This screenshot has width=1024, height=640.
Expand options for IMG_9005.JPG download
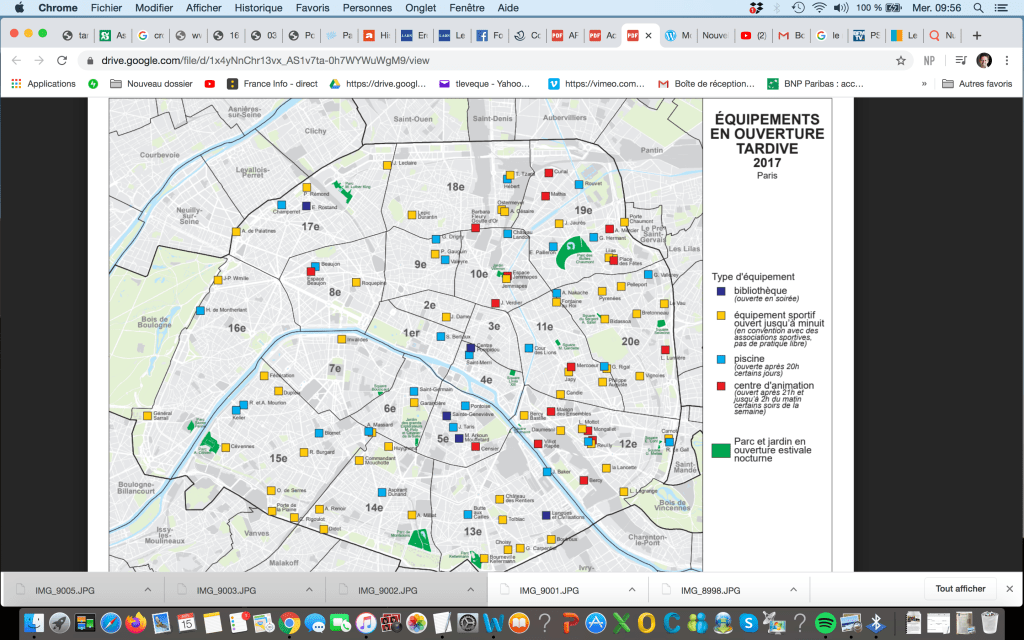tap(147, 589)
